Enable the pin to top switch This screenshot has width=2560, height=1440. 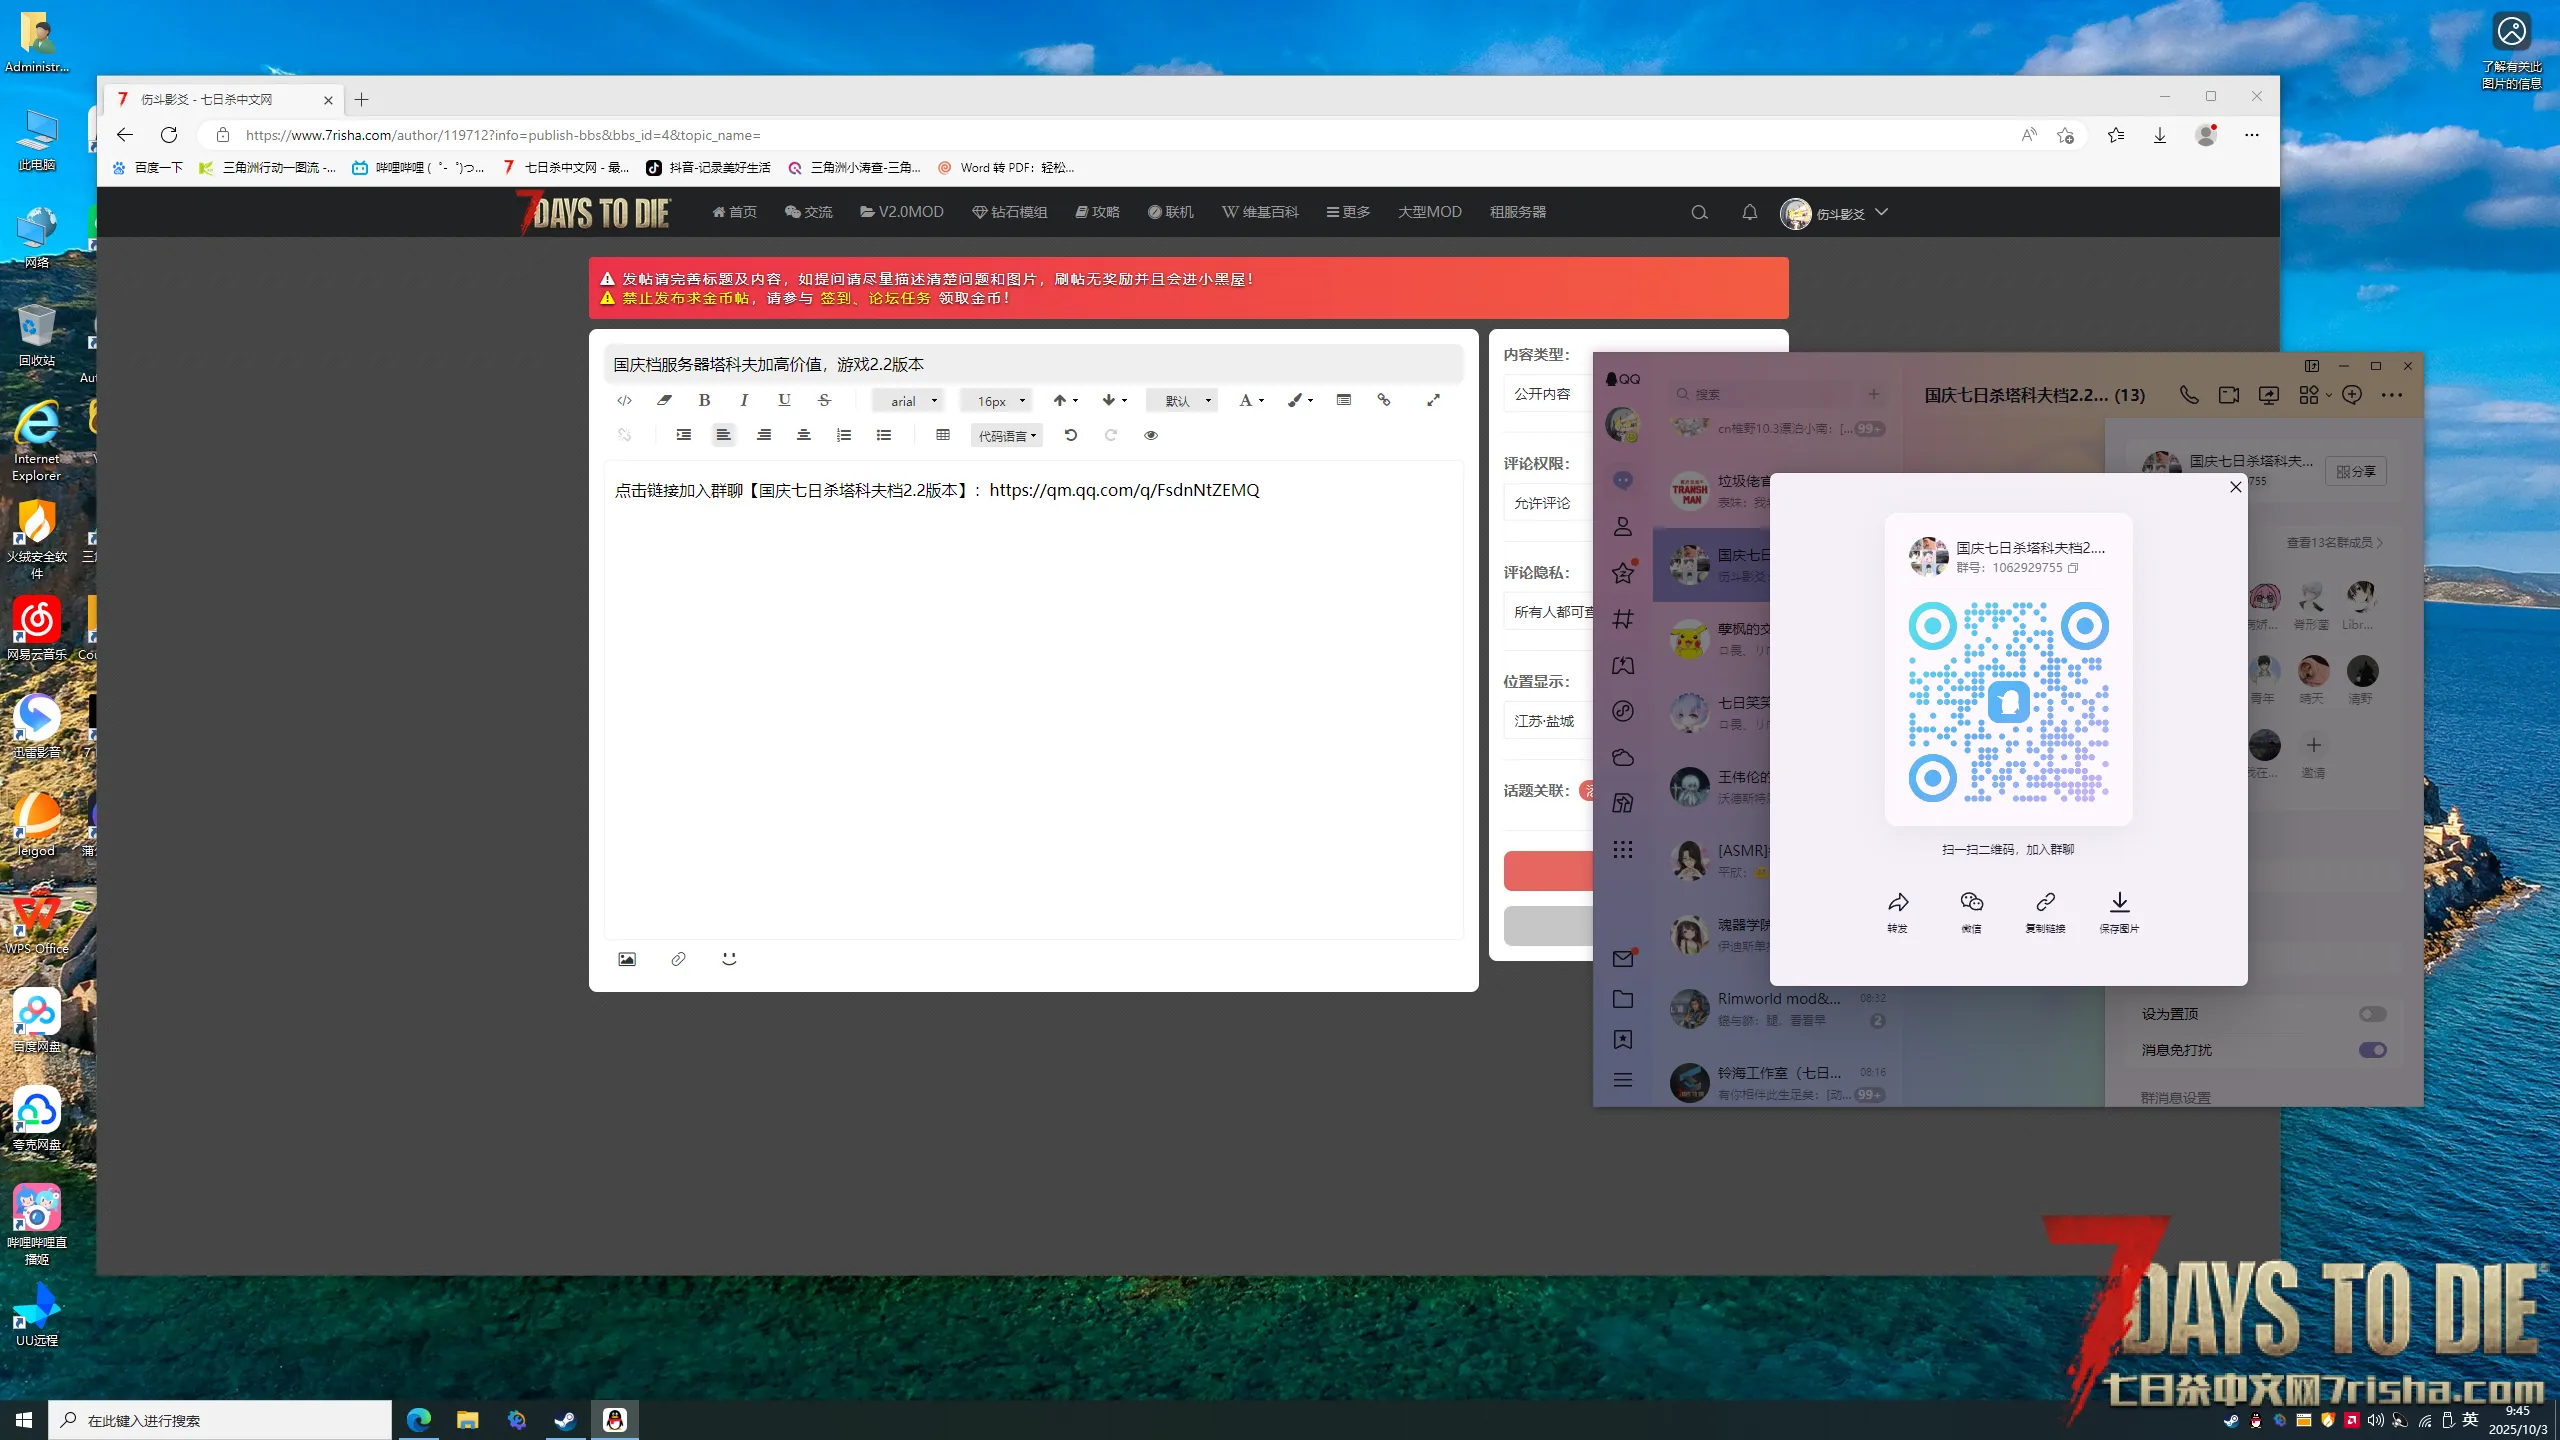tap(2372, 1014)
